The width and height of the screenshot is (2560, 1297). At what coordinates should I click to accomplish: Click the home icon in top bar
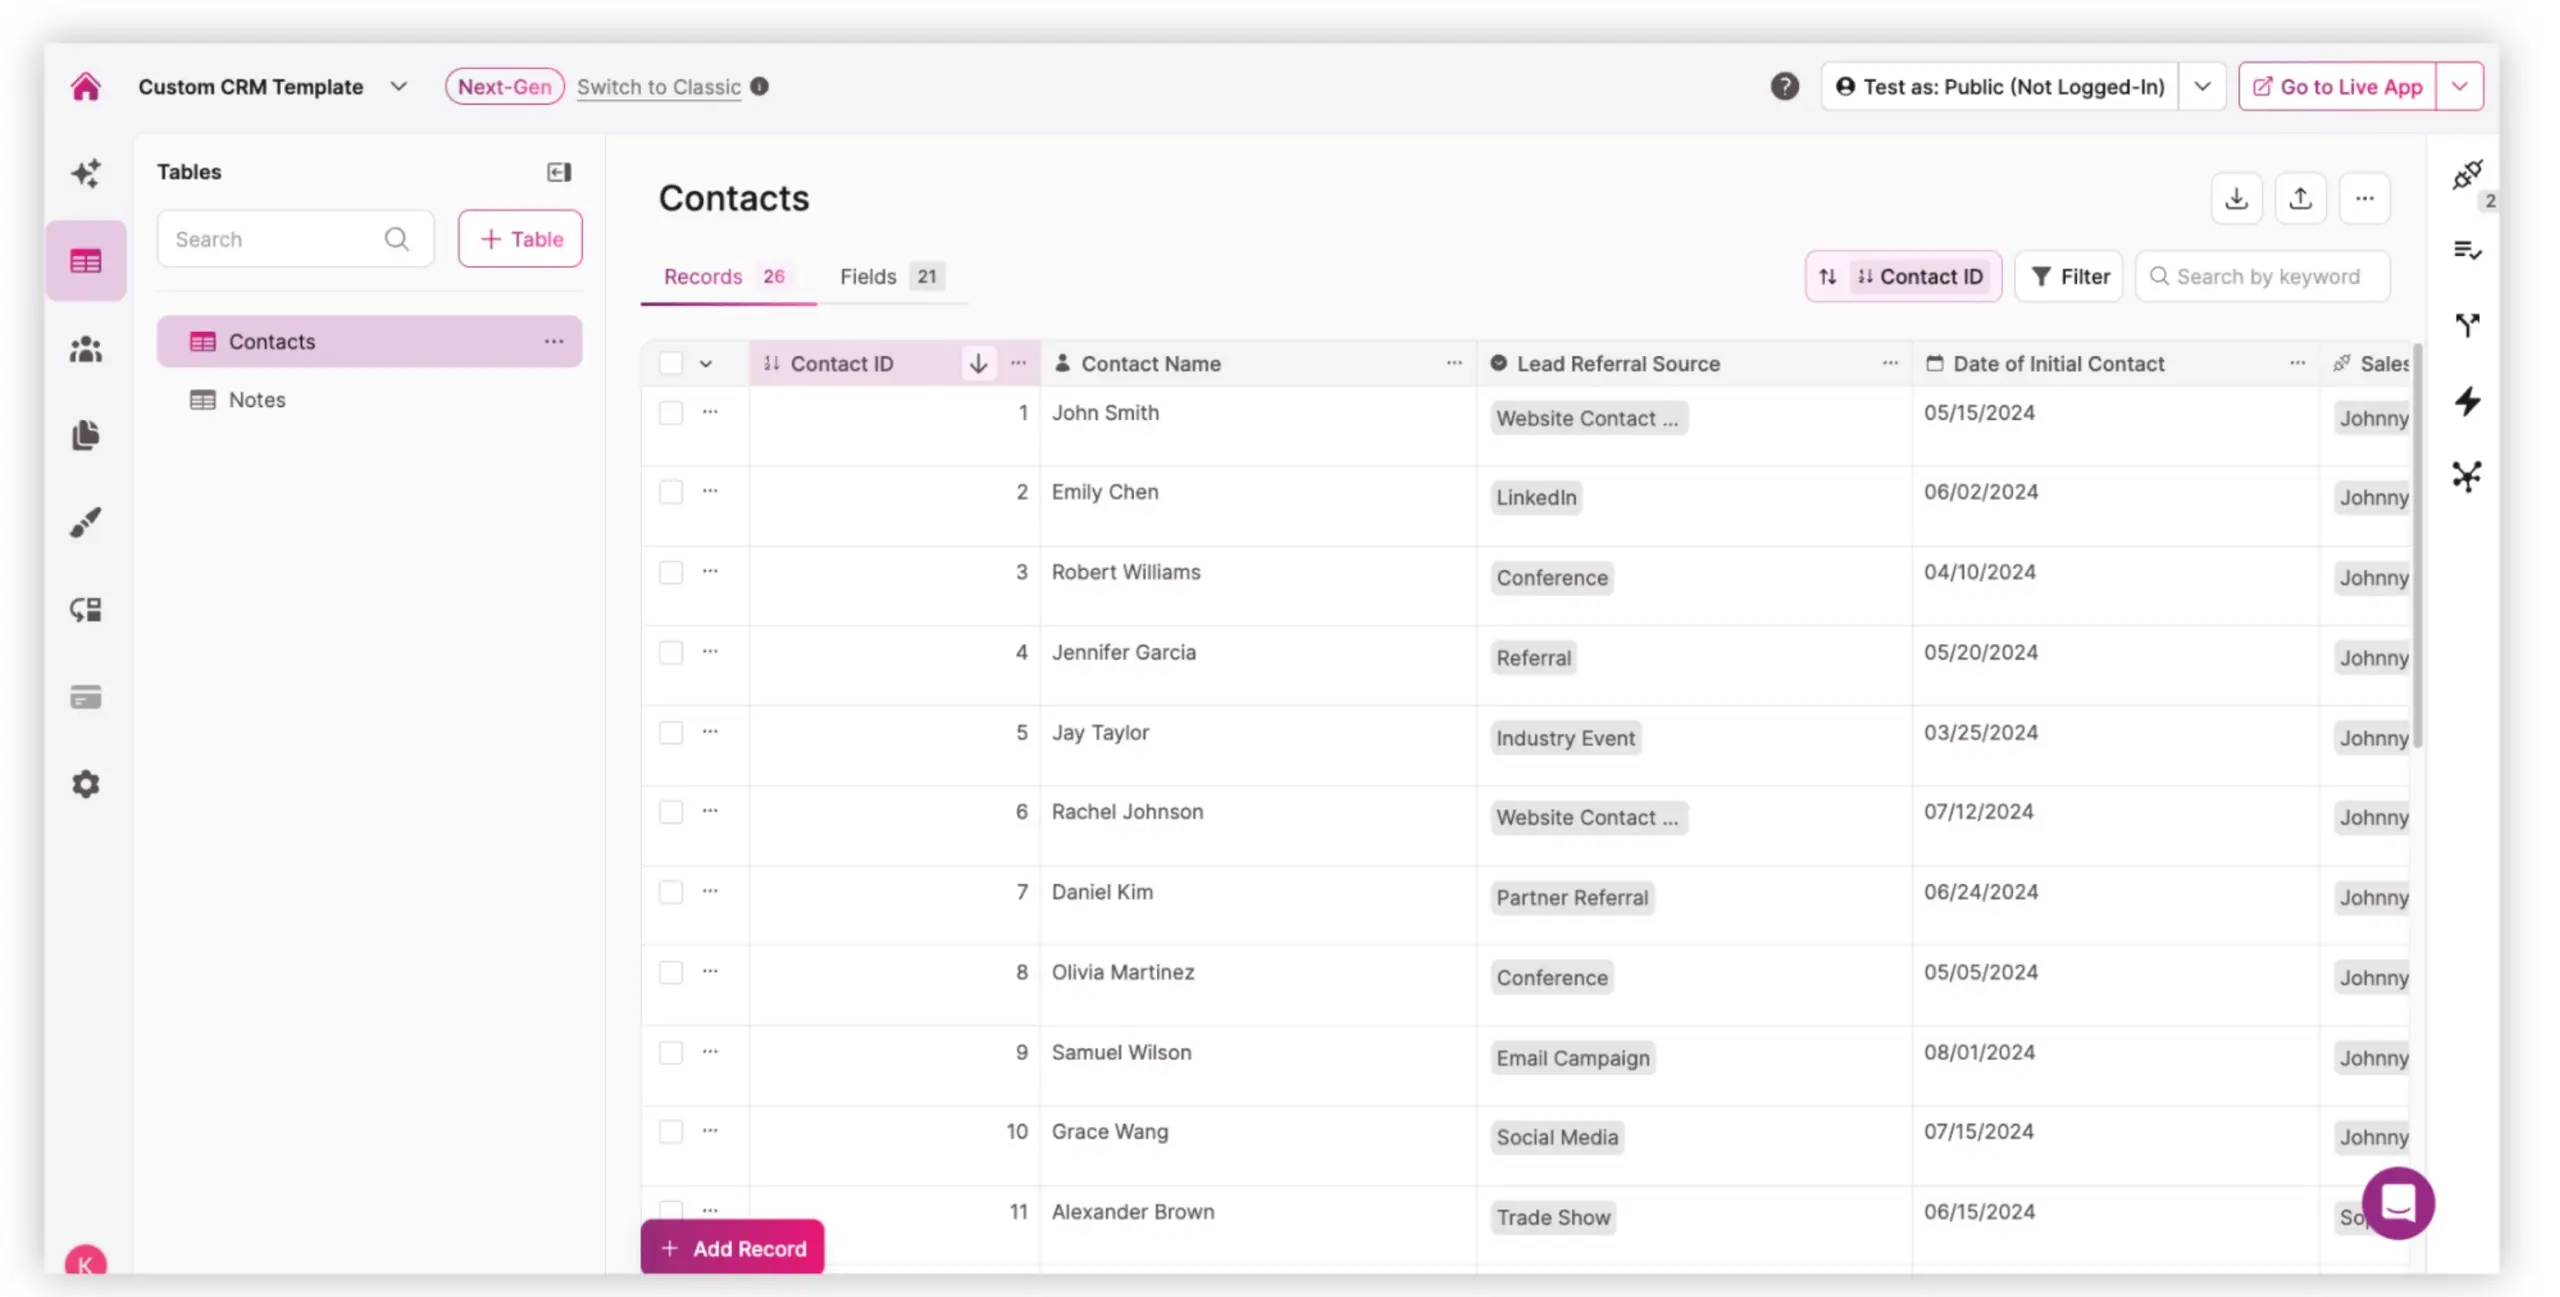click(86, 87)
